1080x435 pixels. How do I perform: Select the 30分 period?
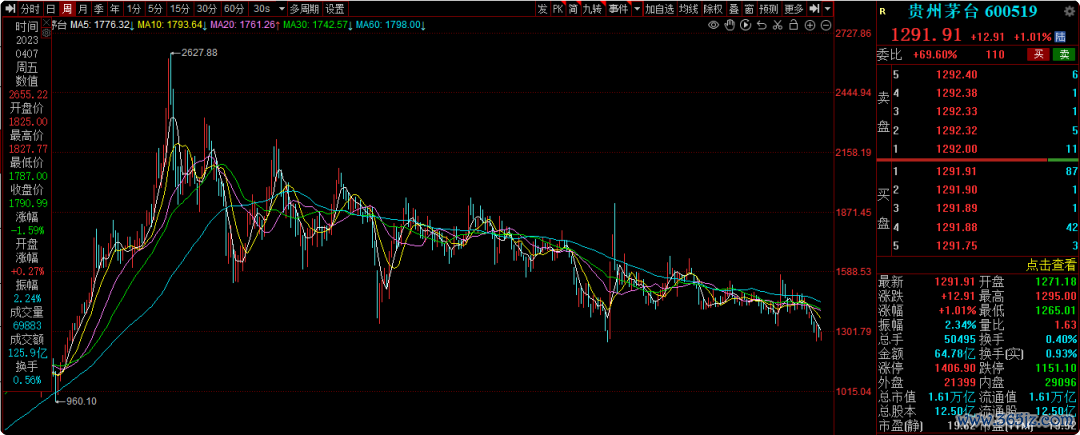pos(207,9)
